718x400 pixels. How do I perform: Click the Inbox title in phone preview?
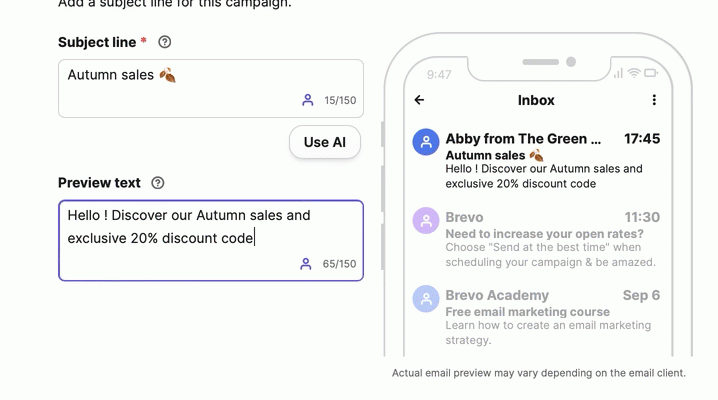point(536,100)
